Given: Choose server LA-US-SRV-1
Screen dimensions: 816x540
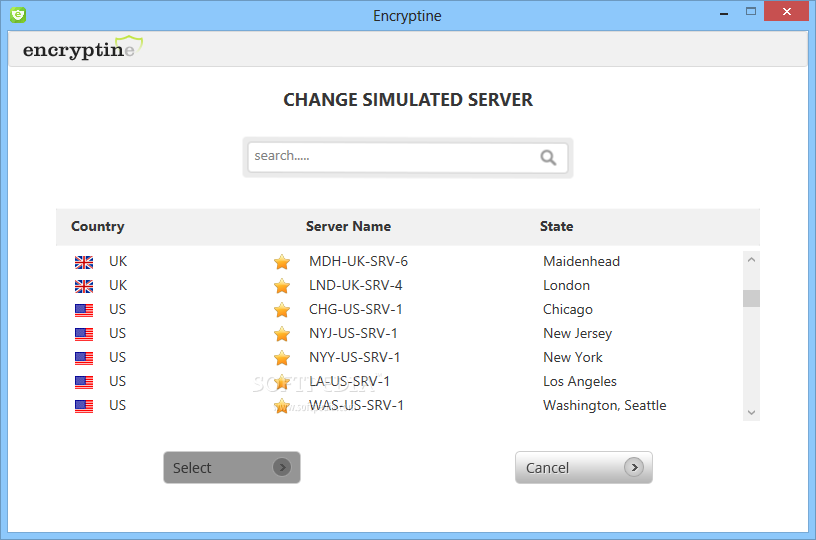Looking at the screenshot, I should pos(349,381).
